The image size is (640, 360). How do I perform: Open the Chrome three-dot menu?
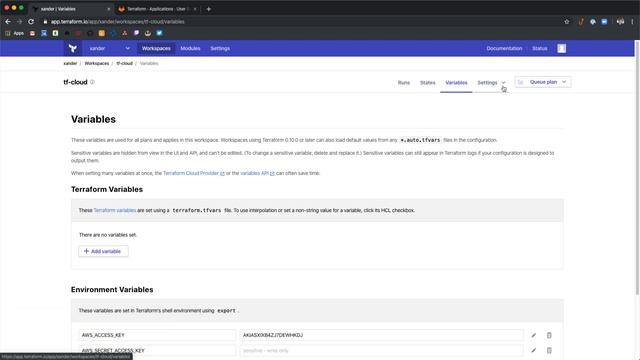[633, 22]
